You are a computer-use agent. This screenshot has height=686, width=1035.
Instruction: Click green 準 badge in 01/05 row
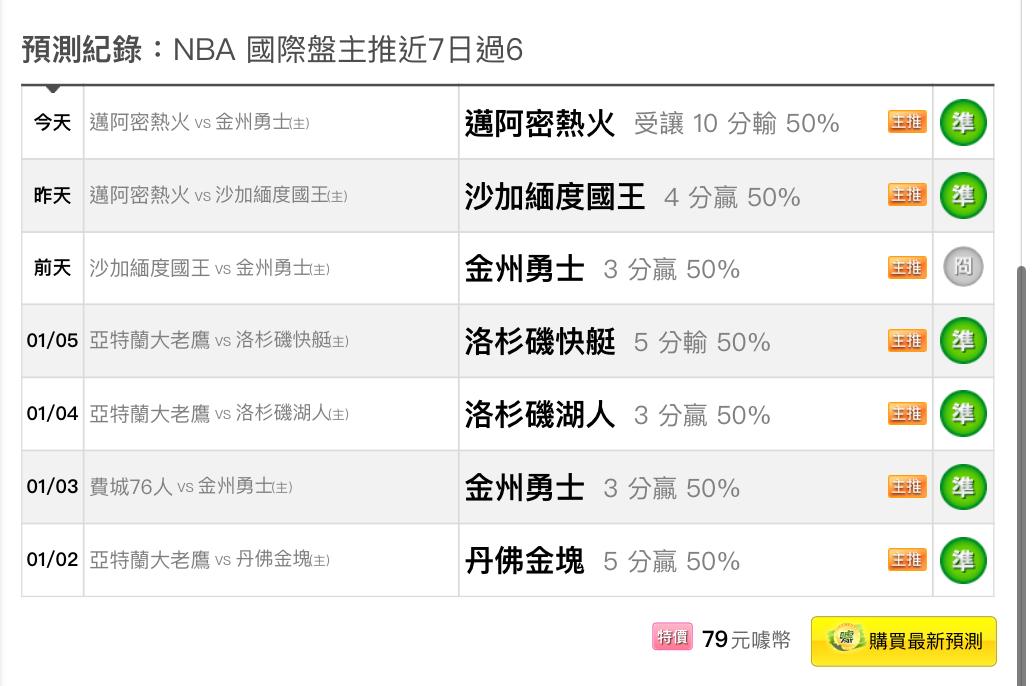963,341
